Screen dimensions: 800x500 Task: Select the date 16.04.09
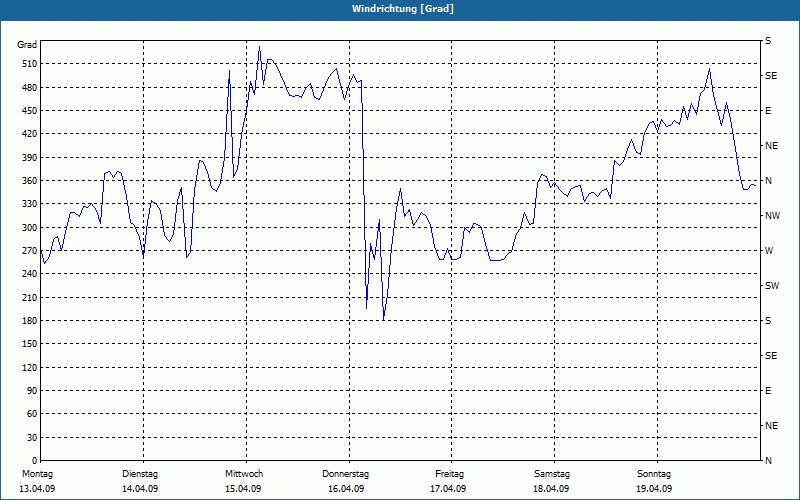click(x=346, y=489)
